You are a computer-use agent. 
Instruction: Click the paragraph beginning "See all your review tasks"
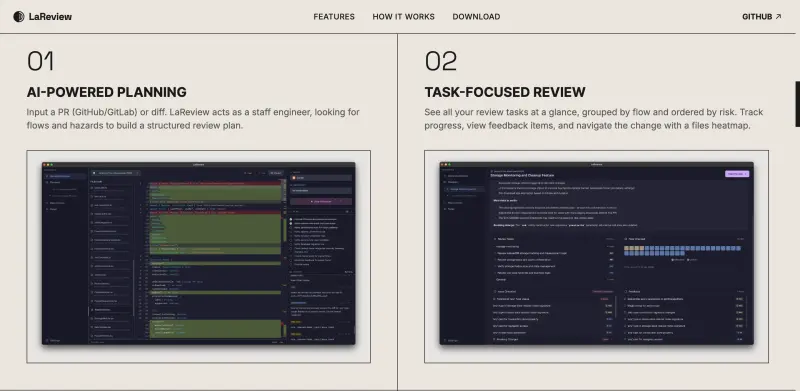pyautogui.click(x=594, y=118)
